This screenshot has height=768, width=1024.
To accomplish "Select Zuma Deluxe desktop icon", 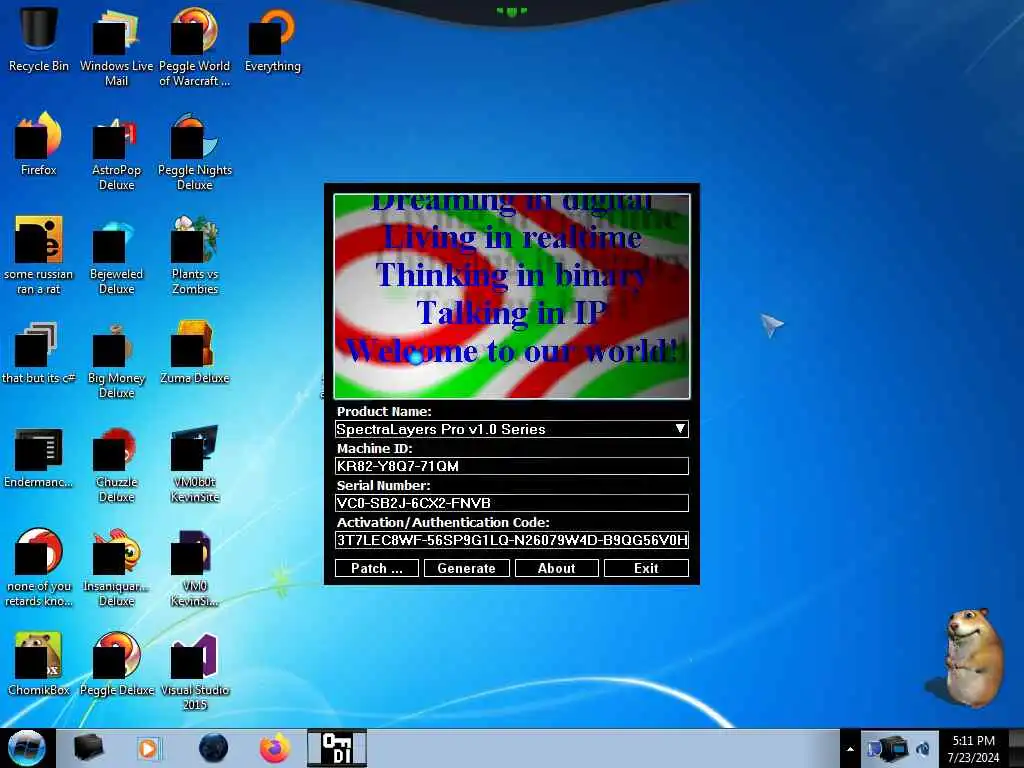I will 195,353.
